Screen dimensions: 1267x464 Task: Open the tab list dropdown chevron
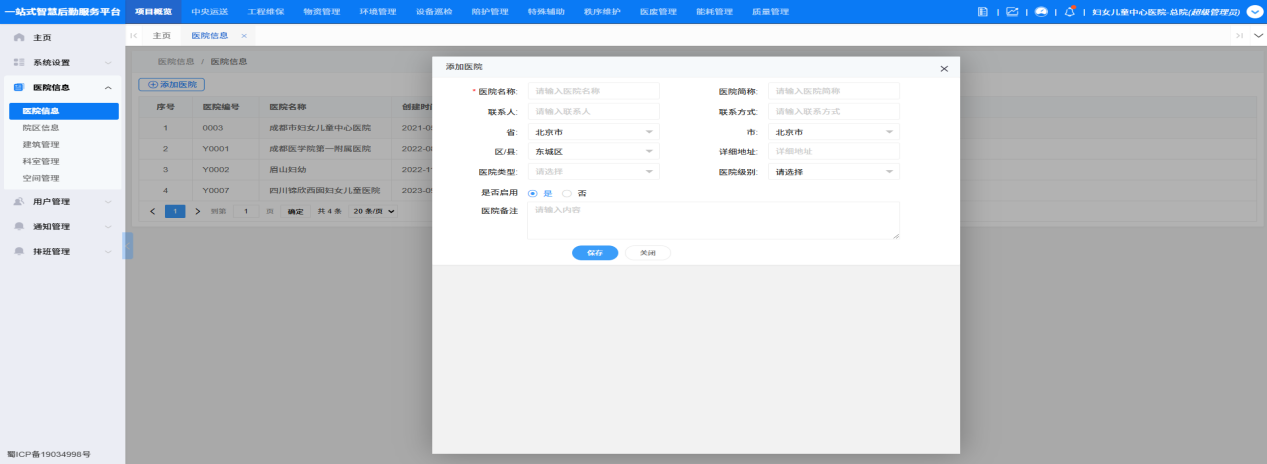1258,35
